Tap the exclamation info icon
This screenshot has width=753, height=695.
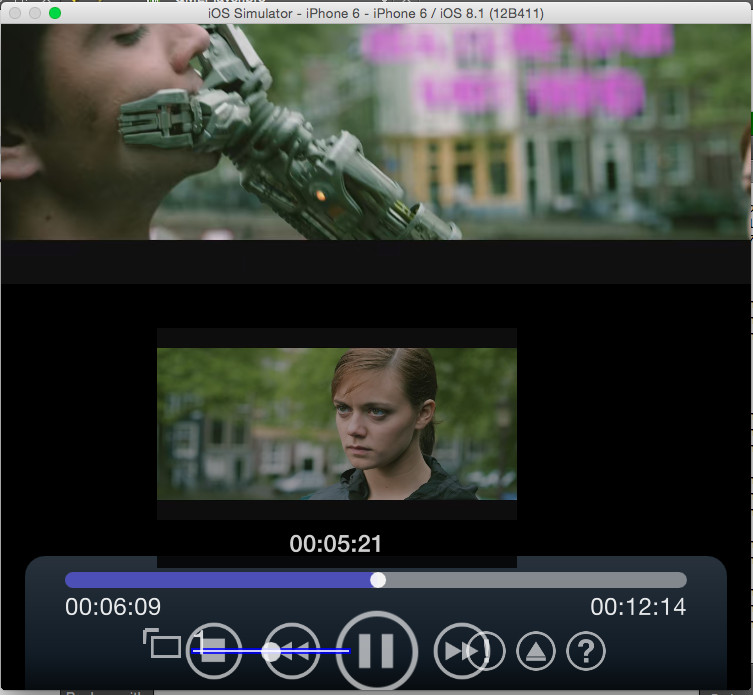click(487, 651)
